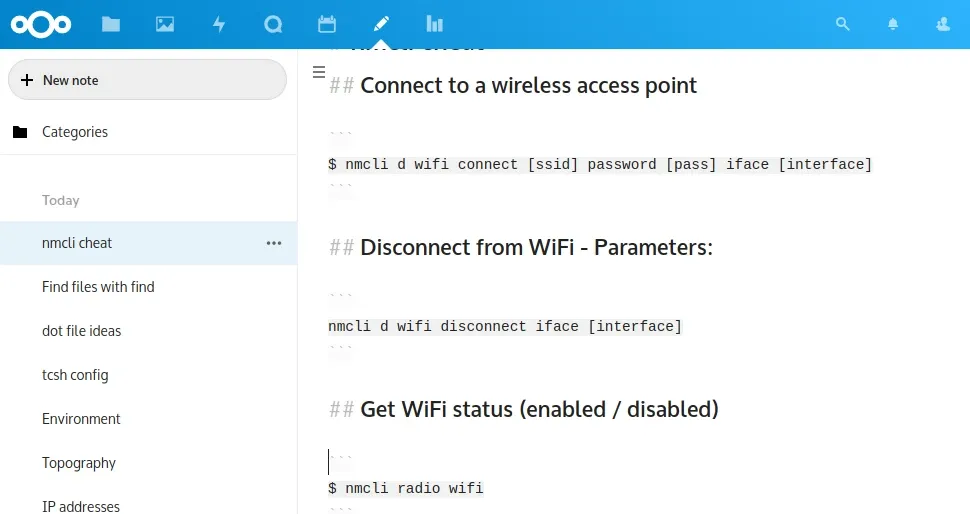Screen dimensions: 970x514
Task: Click the nmcli radio wifi code line
Action: 406,488
